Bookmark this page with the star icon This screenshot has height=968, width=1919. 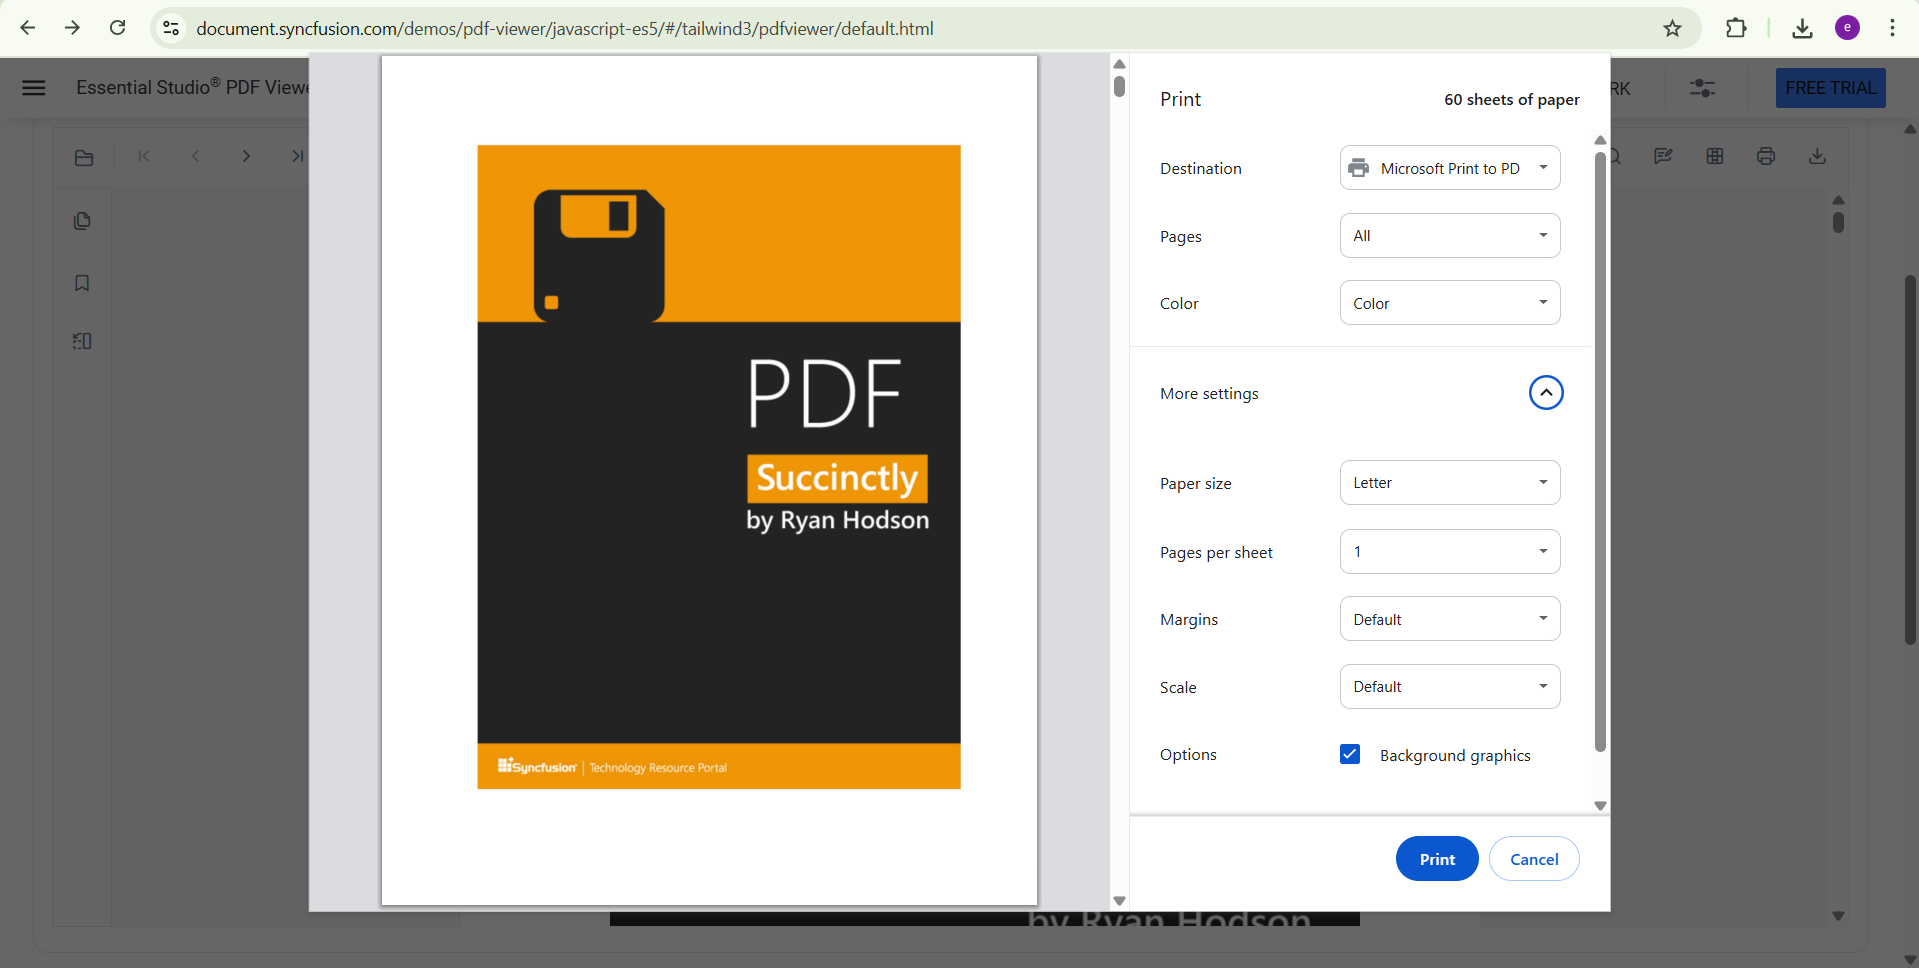[1671, 28]
